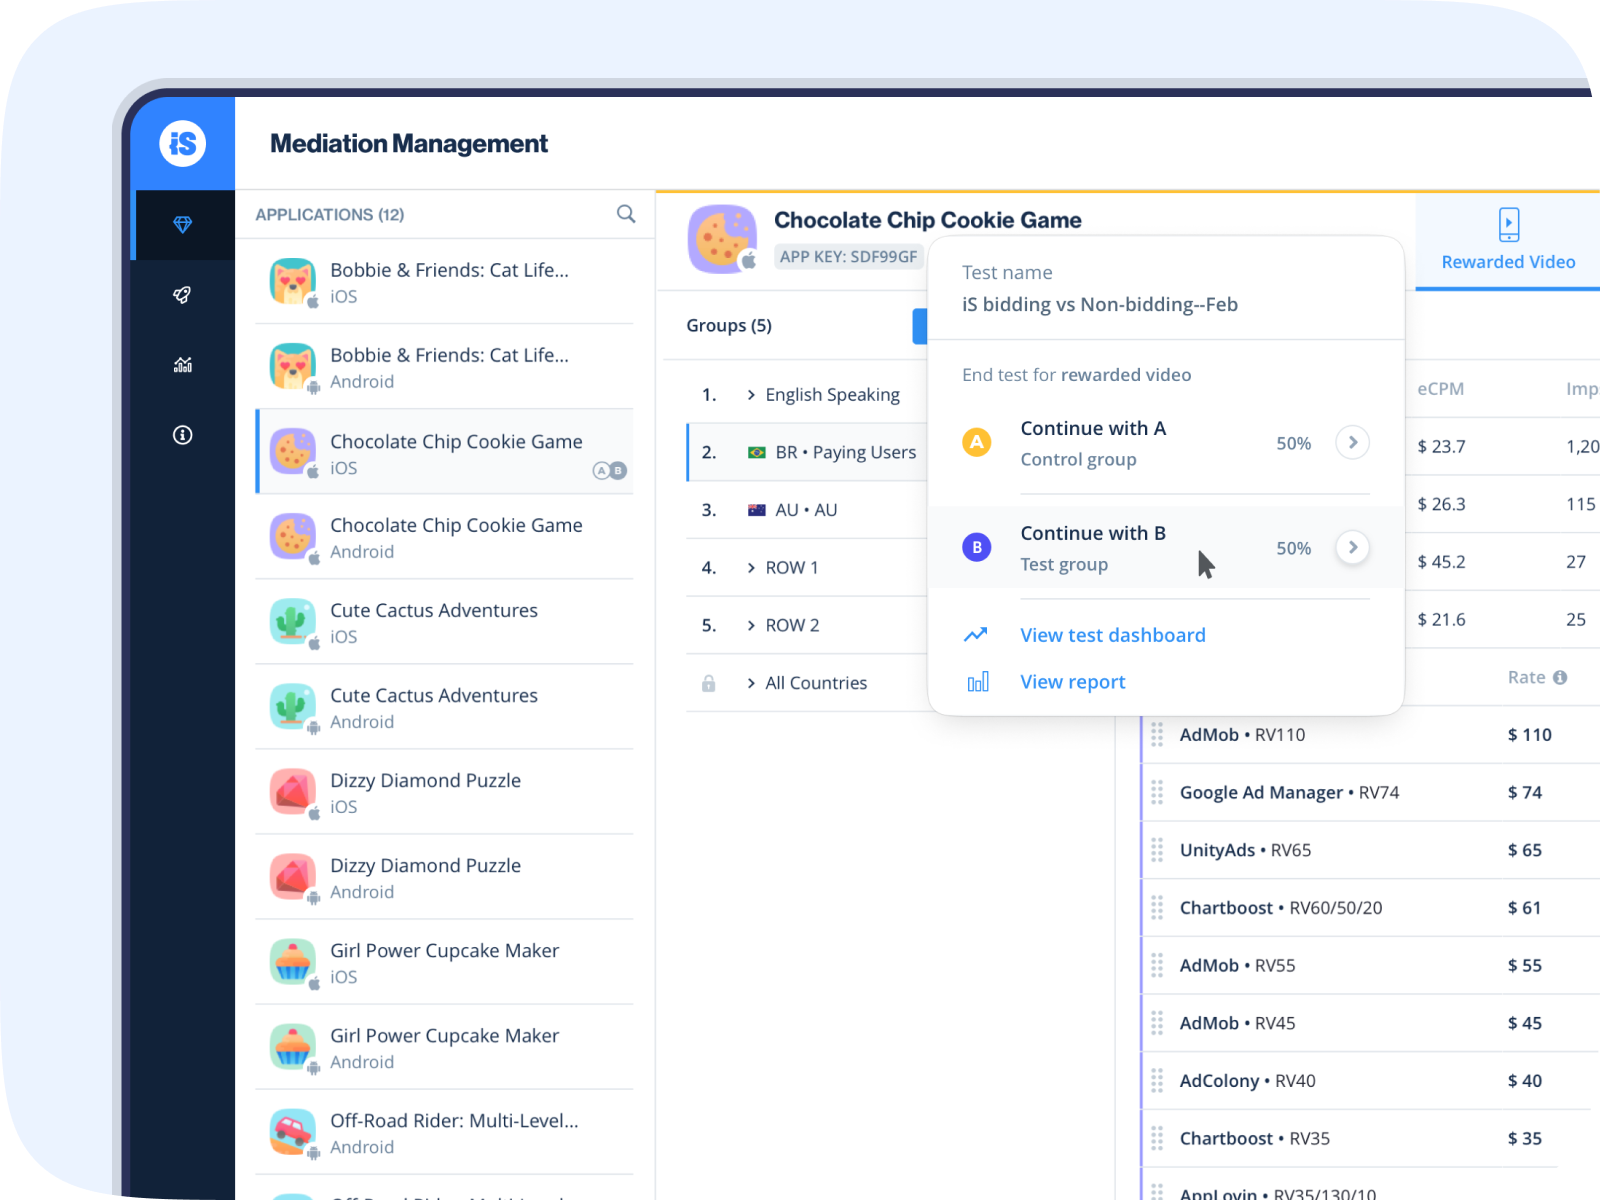The width and height of the screenshot is (1600, 1200).
Task: Click the $ 110 rate value
Action: point(1529,735)
